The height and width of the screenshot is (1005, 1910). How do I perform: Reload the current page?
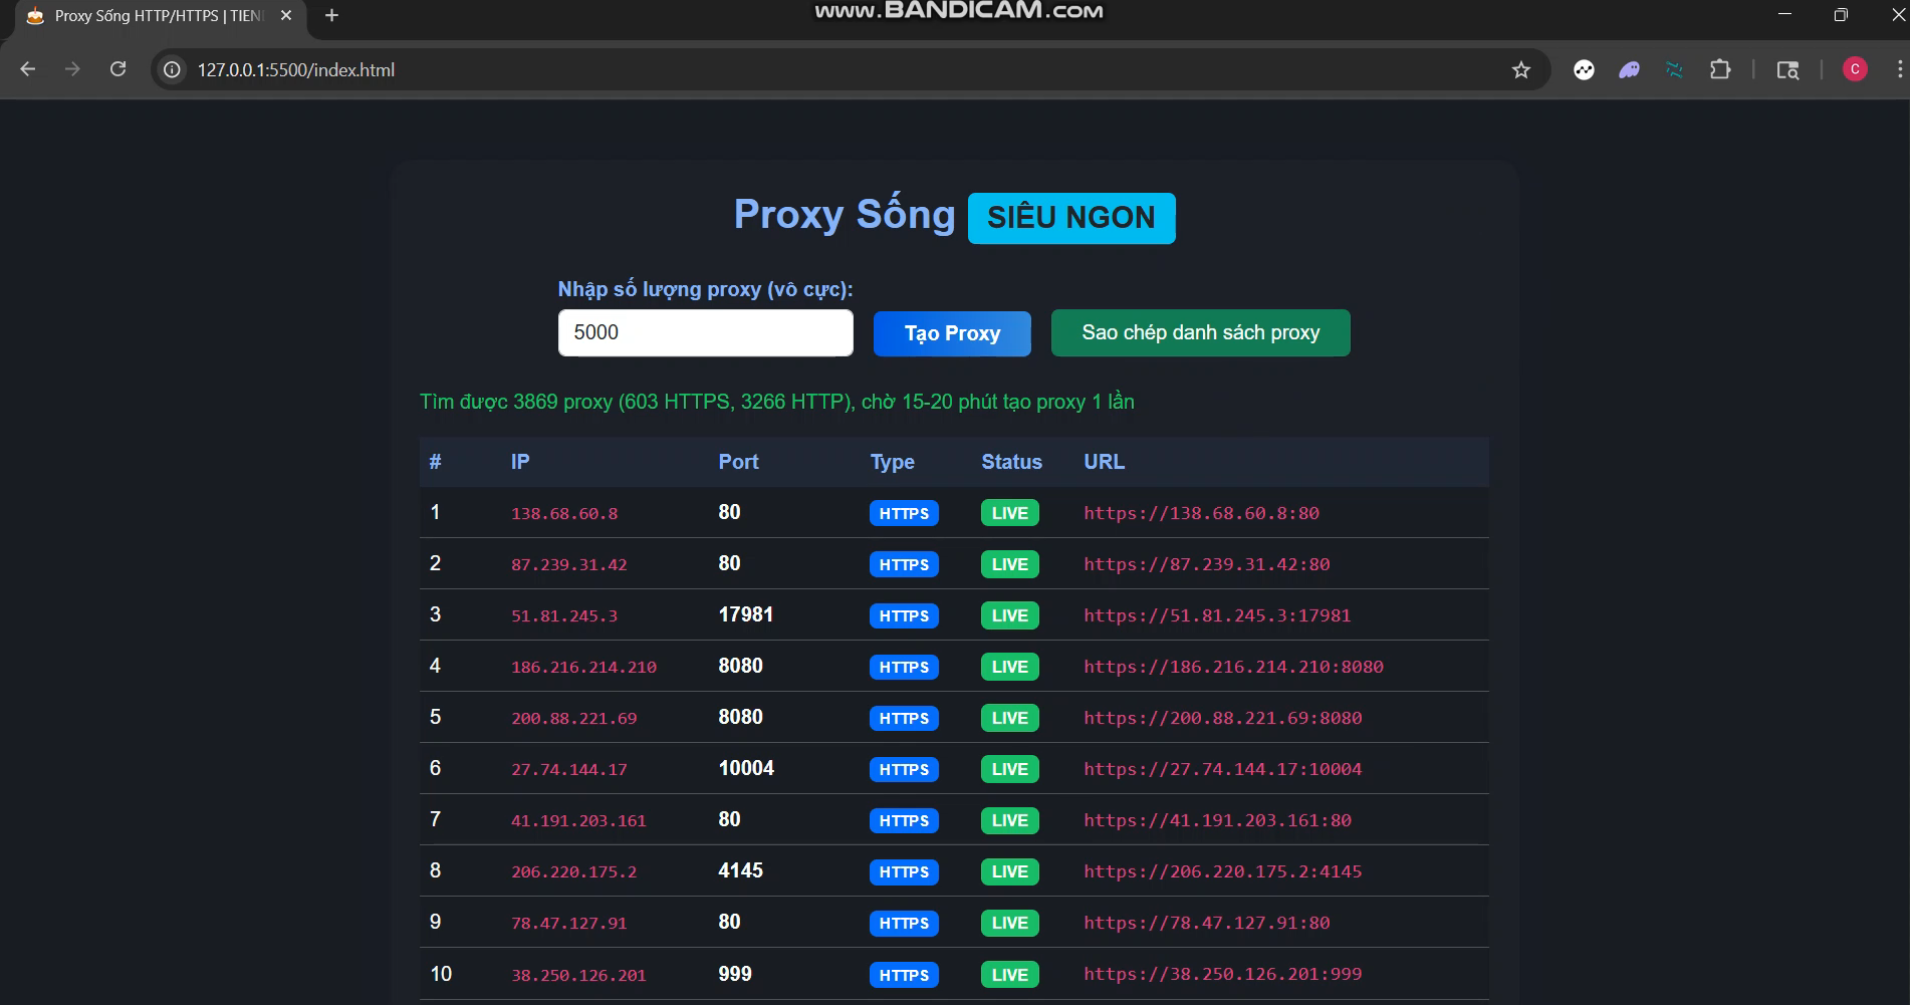click(118, 69)
